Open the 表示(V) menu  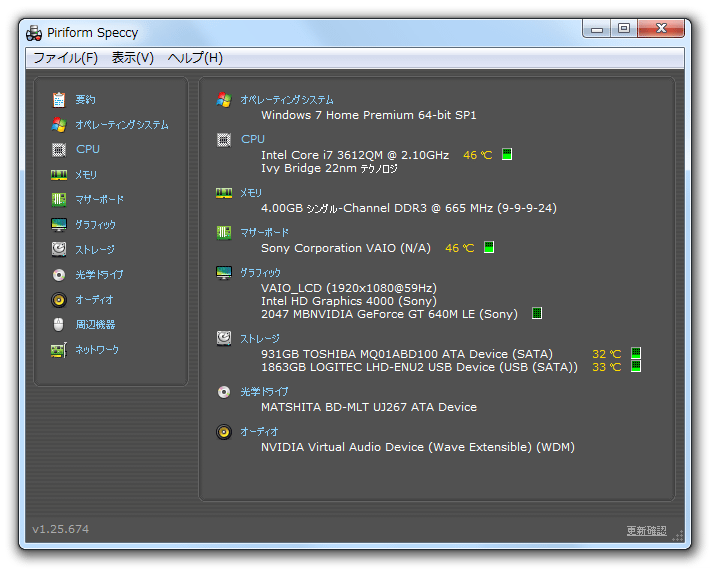132,58
